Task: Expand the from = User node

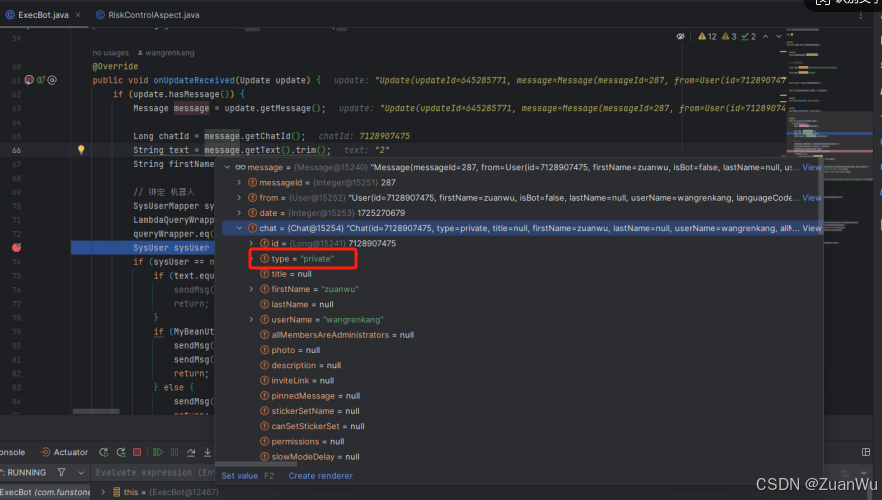Action: (239, 197)
